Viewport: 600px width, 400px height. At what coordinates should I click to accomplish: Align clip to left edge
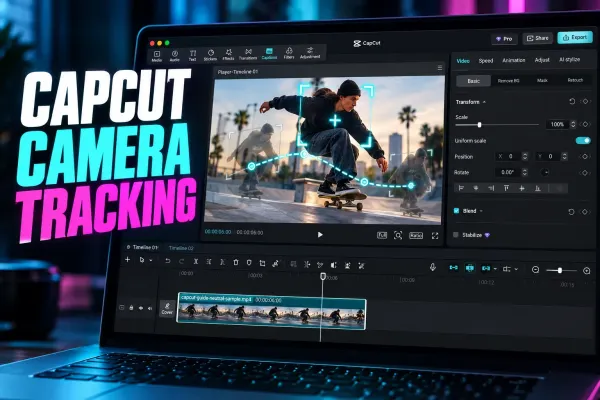tap(461, 188)
